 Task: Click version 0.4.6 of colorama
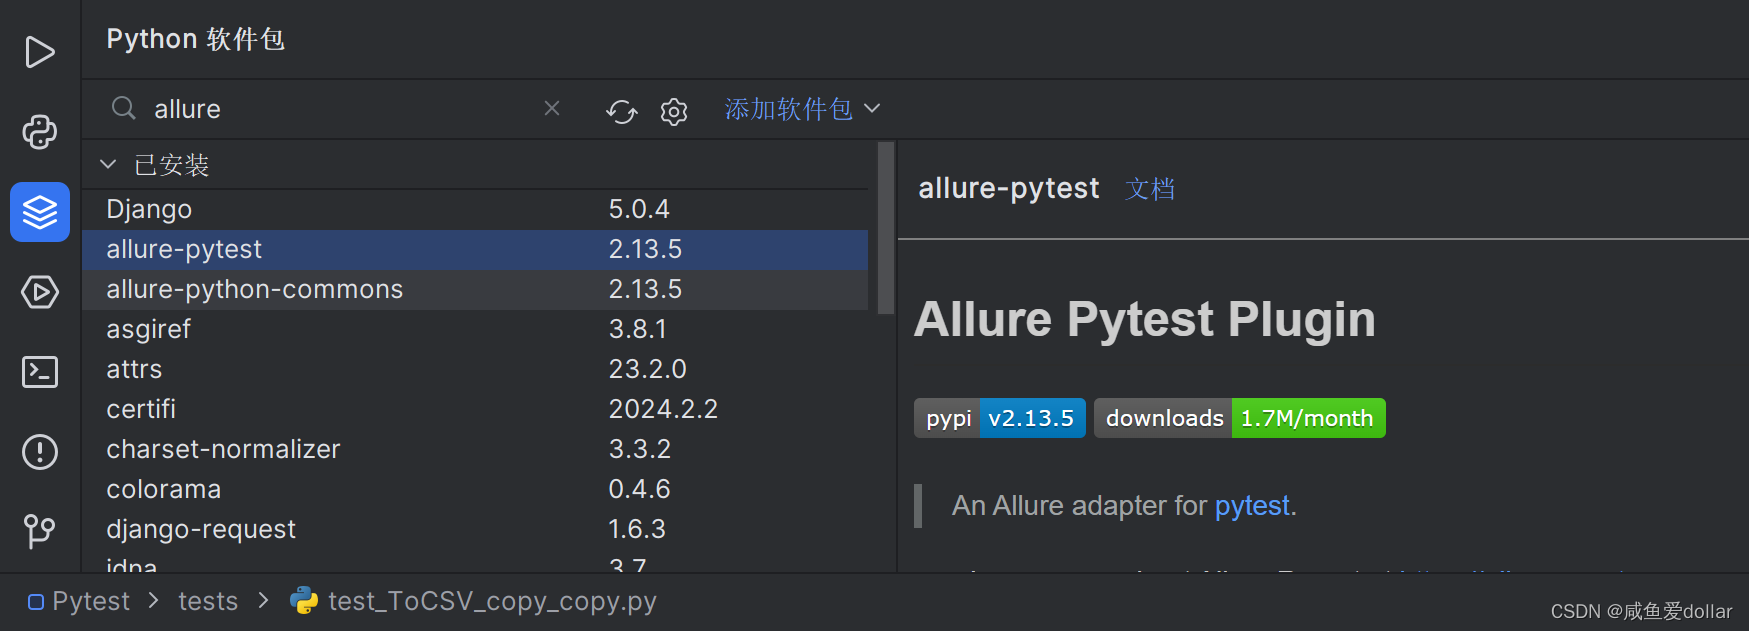pos(639,489)
